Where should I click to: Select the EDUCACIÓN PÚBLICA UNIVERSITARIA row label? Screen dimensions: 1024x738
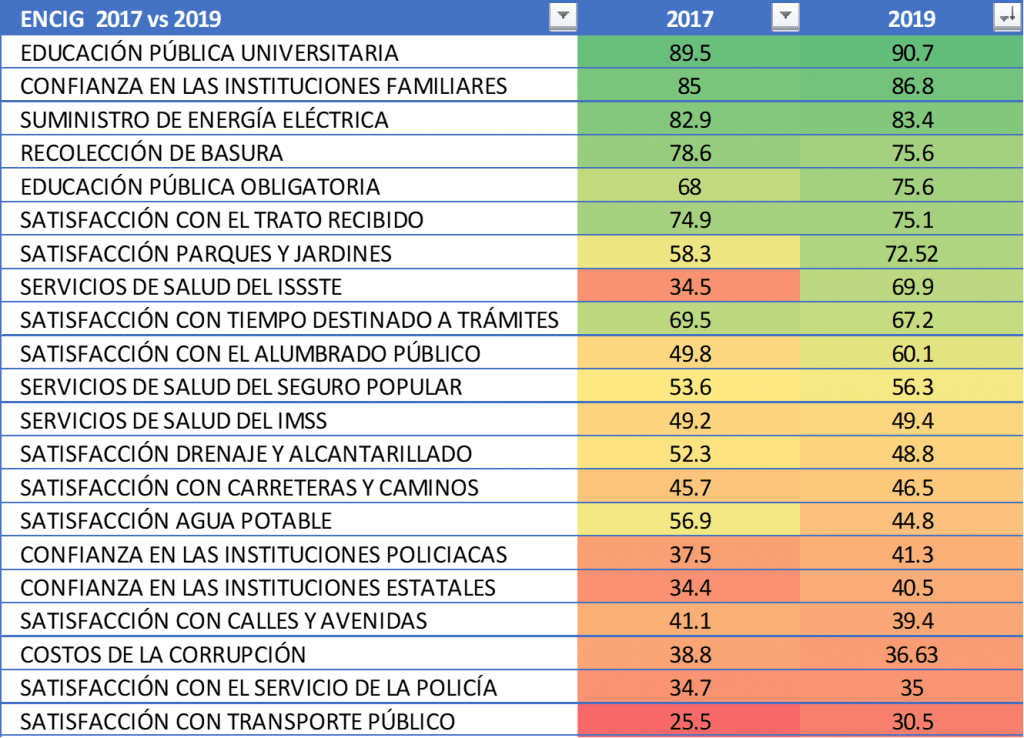point(209,52)
